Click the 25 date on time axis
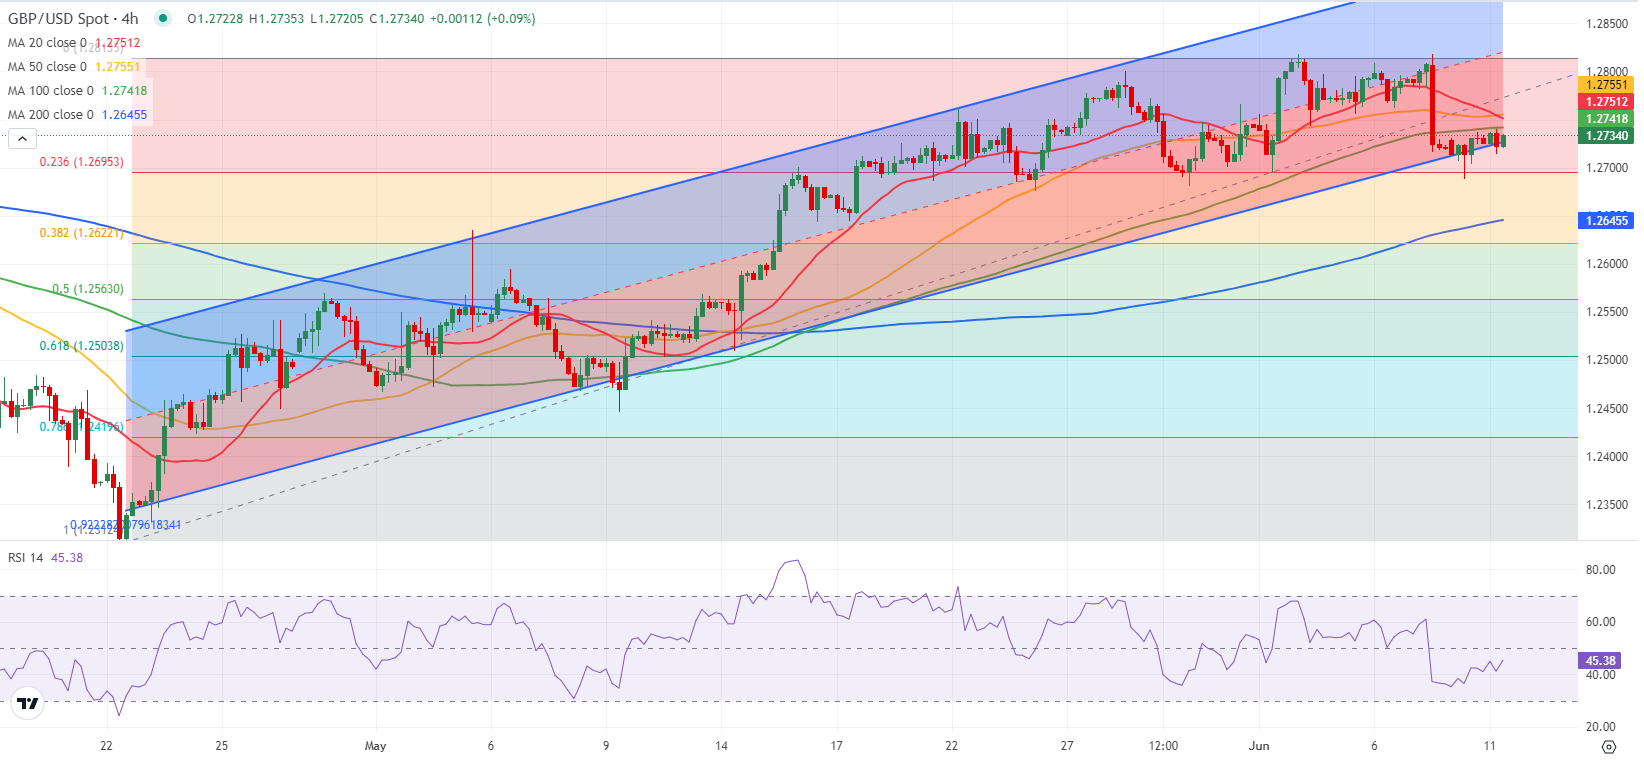 pos(222,746)
